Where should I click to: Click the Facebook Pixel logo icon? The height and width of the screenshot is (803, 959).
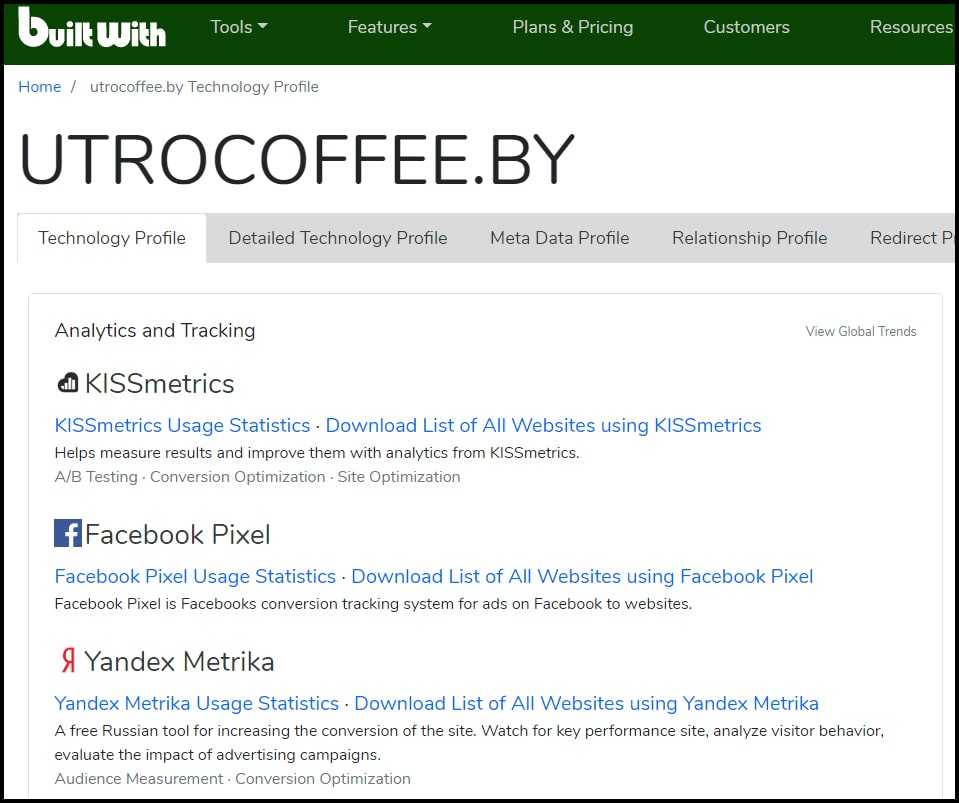pyautogui.click(x=67, y=534)
